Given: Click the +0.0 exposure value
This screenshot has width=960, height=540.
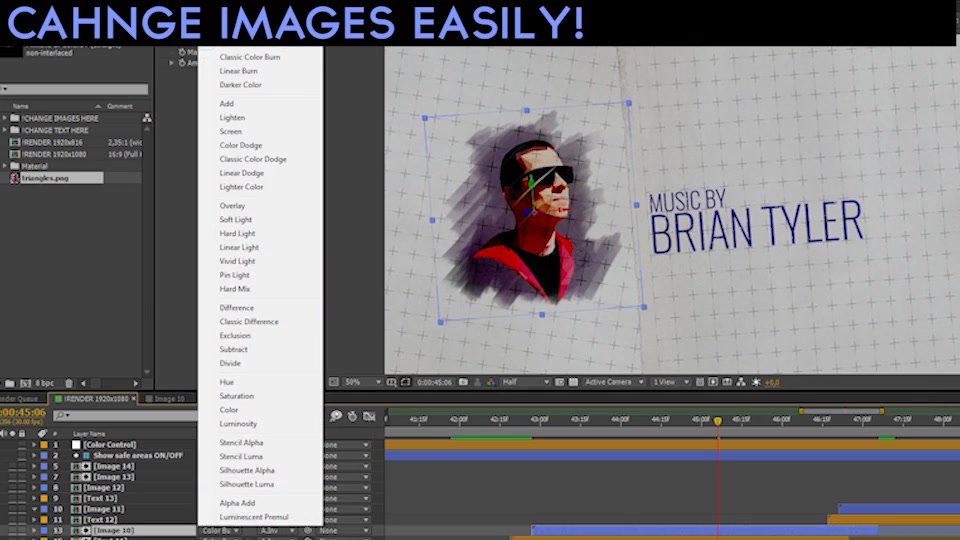Looking at the screenshot, I should pos(772,382).
